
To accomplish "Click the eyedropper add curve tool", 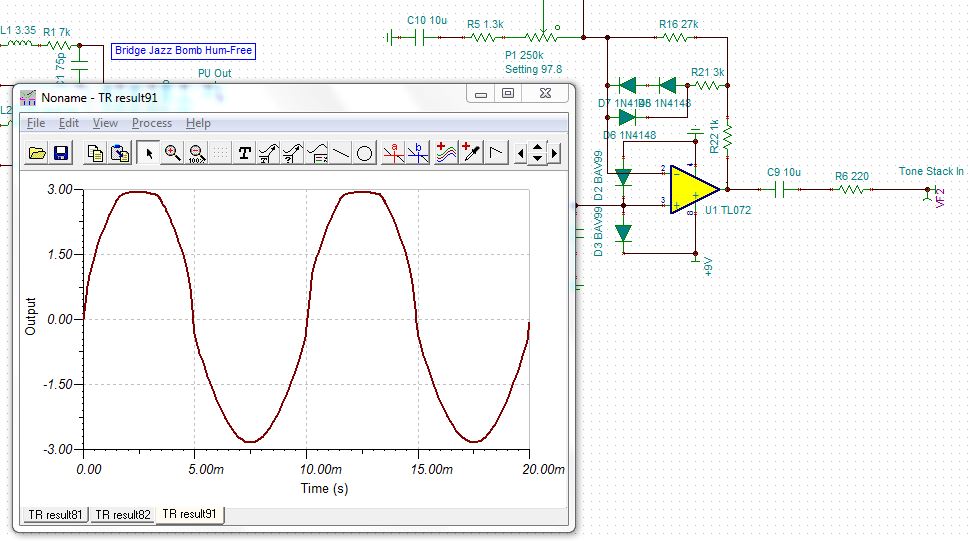I will click(471, 153).
